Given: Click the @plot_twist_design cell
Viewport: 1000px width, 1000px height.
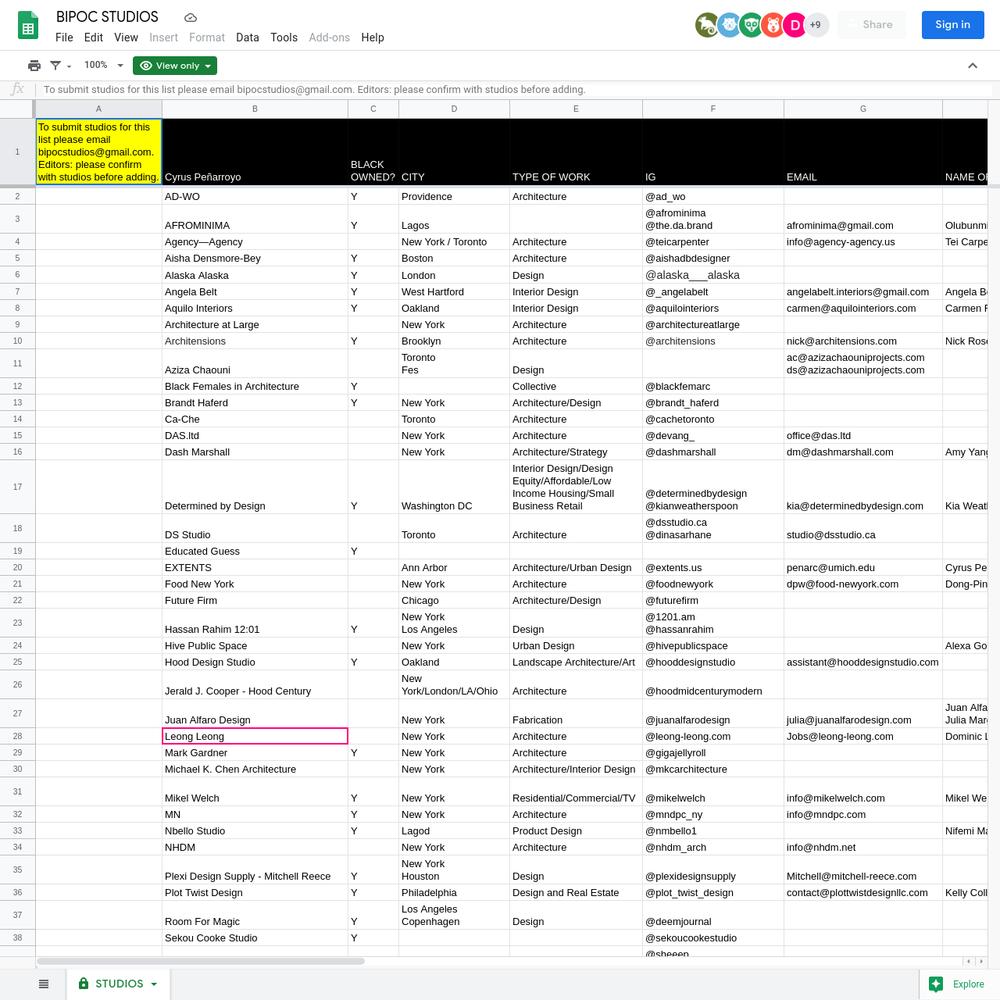Looking at the screenshot, I should coord(713,893).
